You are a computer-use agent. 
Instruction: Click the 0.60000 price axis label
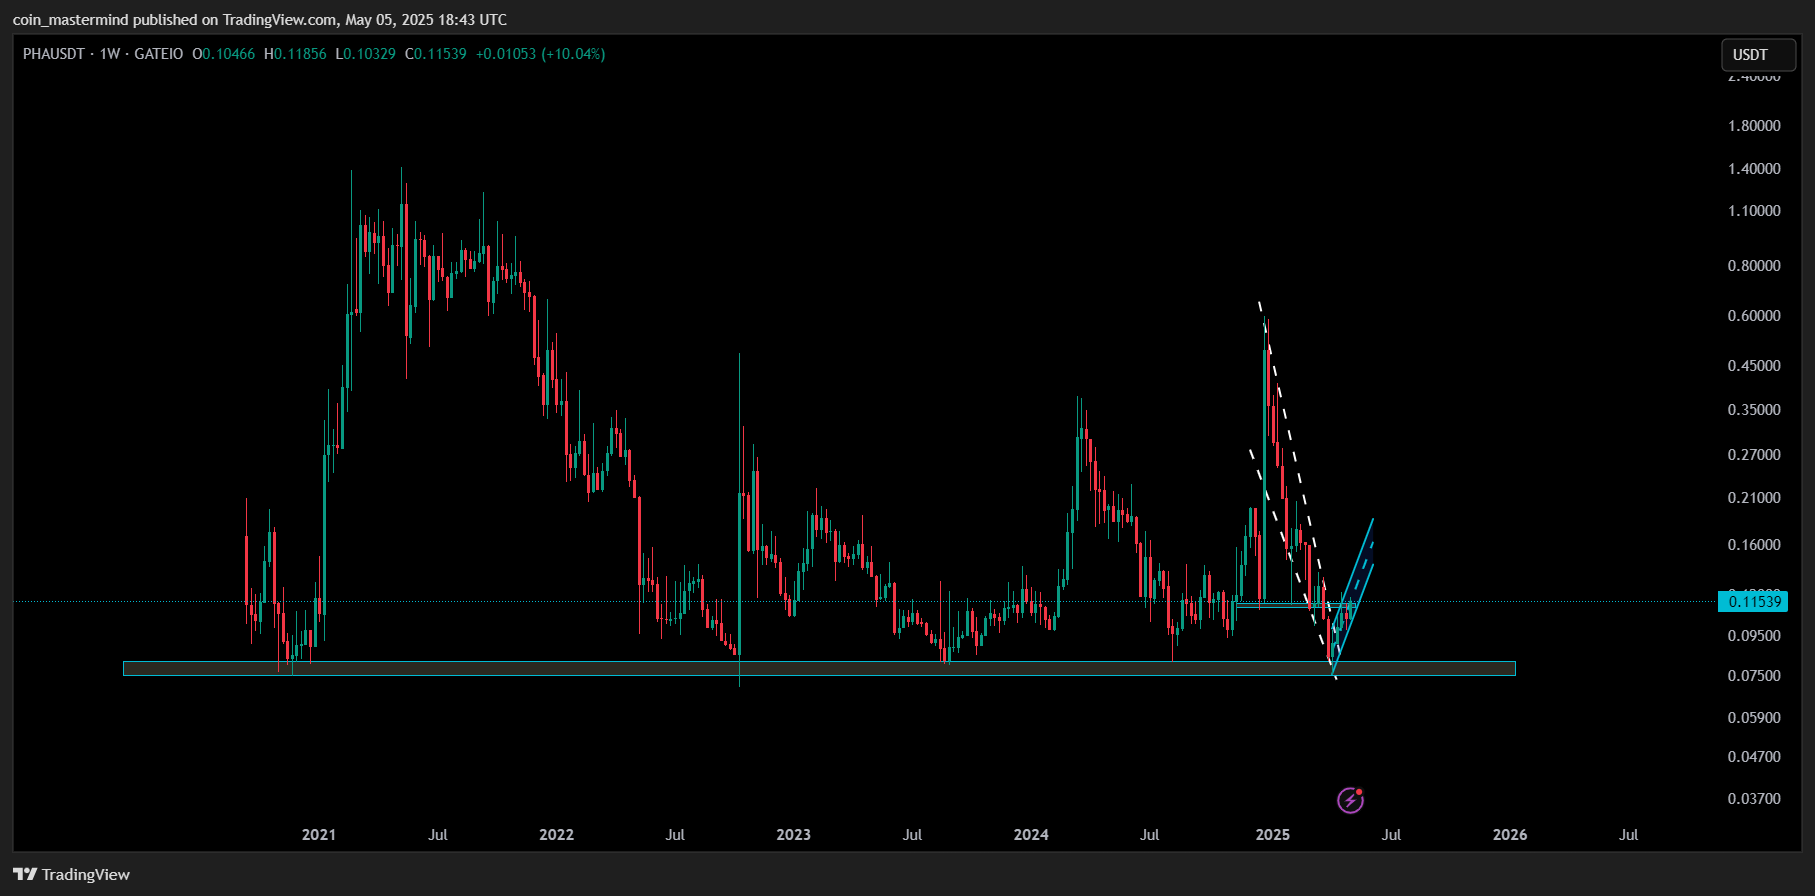point(1754,316)
